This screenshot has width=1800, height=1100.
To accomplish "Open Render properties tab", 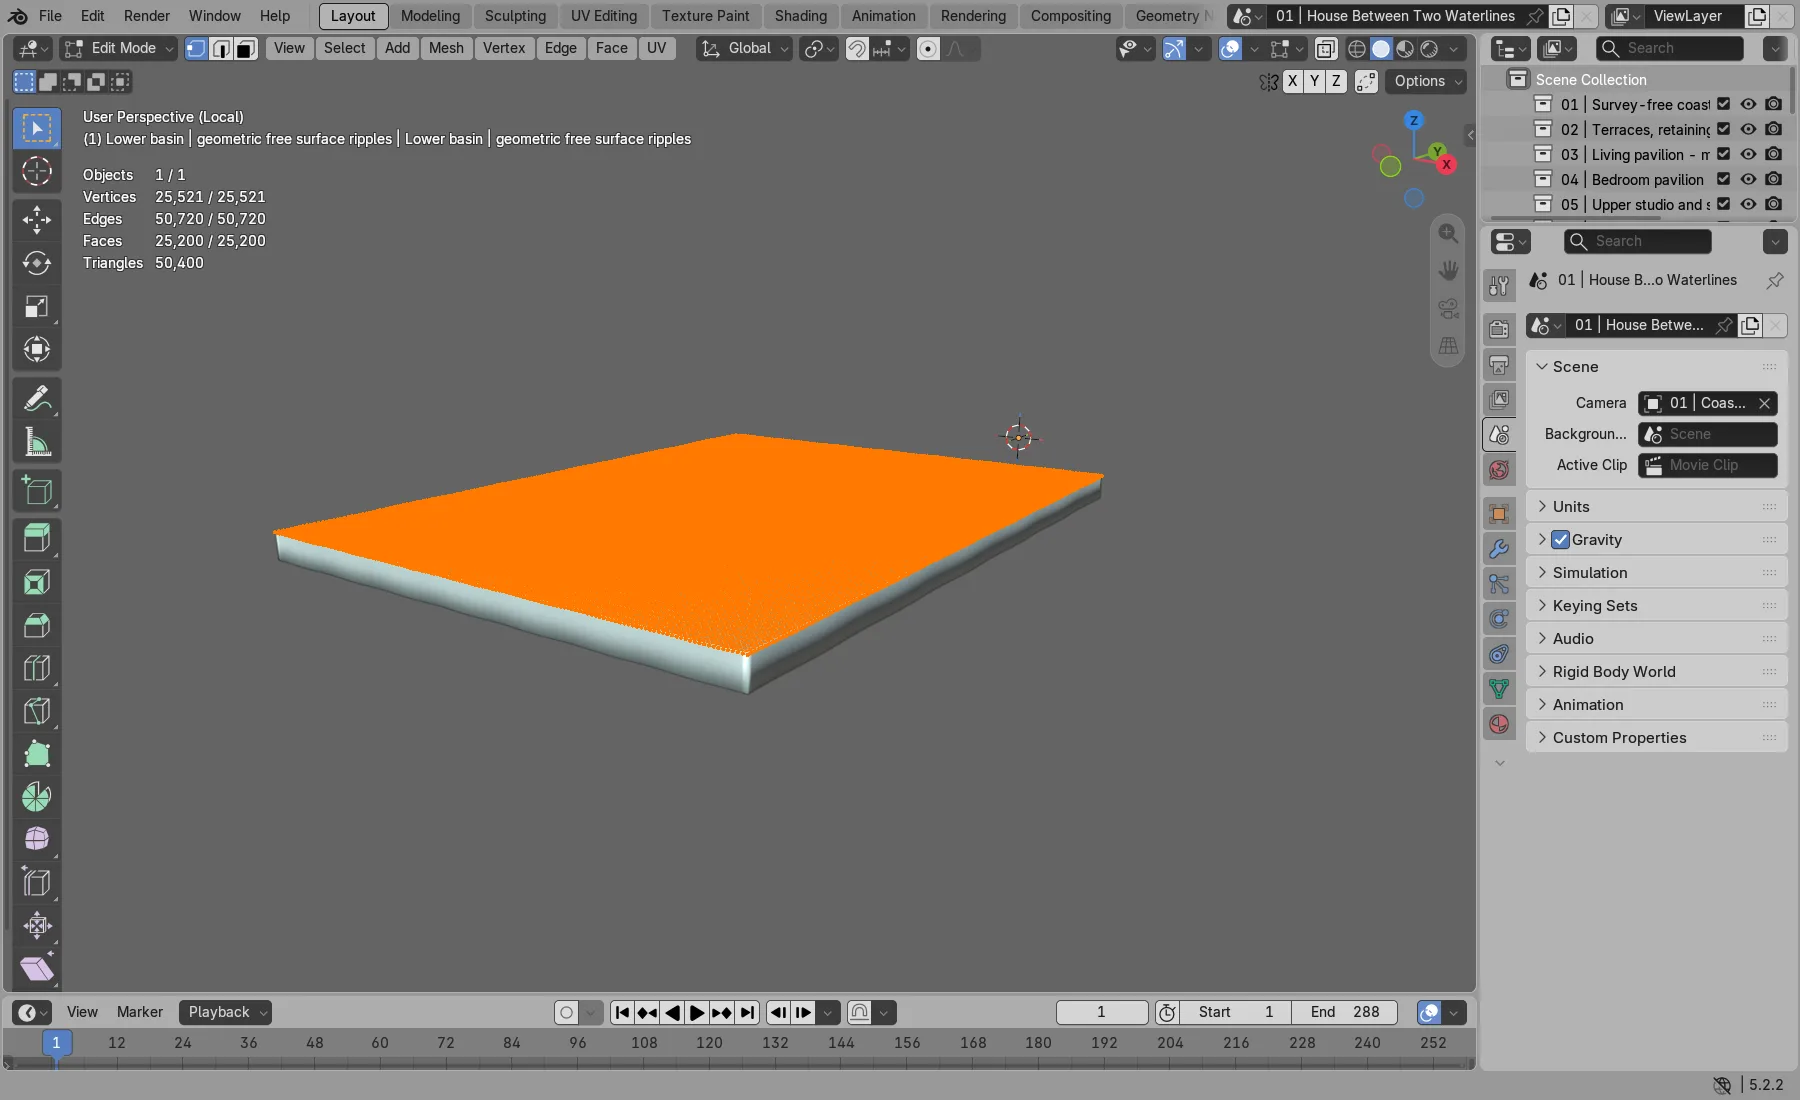I will click(1499, 329).
